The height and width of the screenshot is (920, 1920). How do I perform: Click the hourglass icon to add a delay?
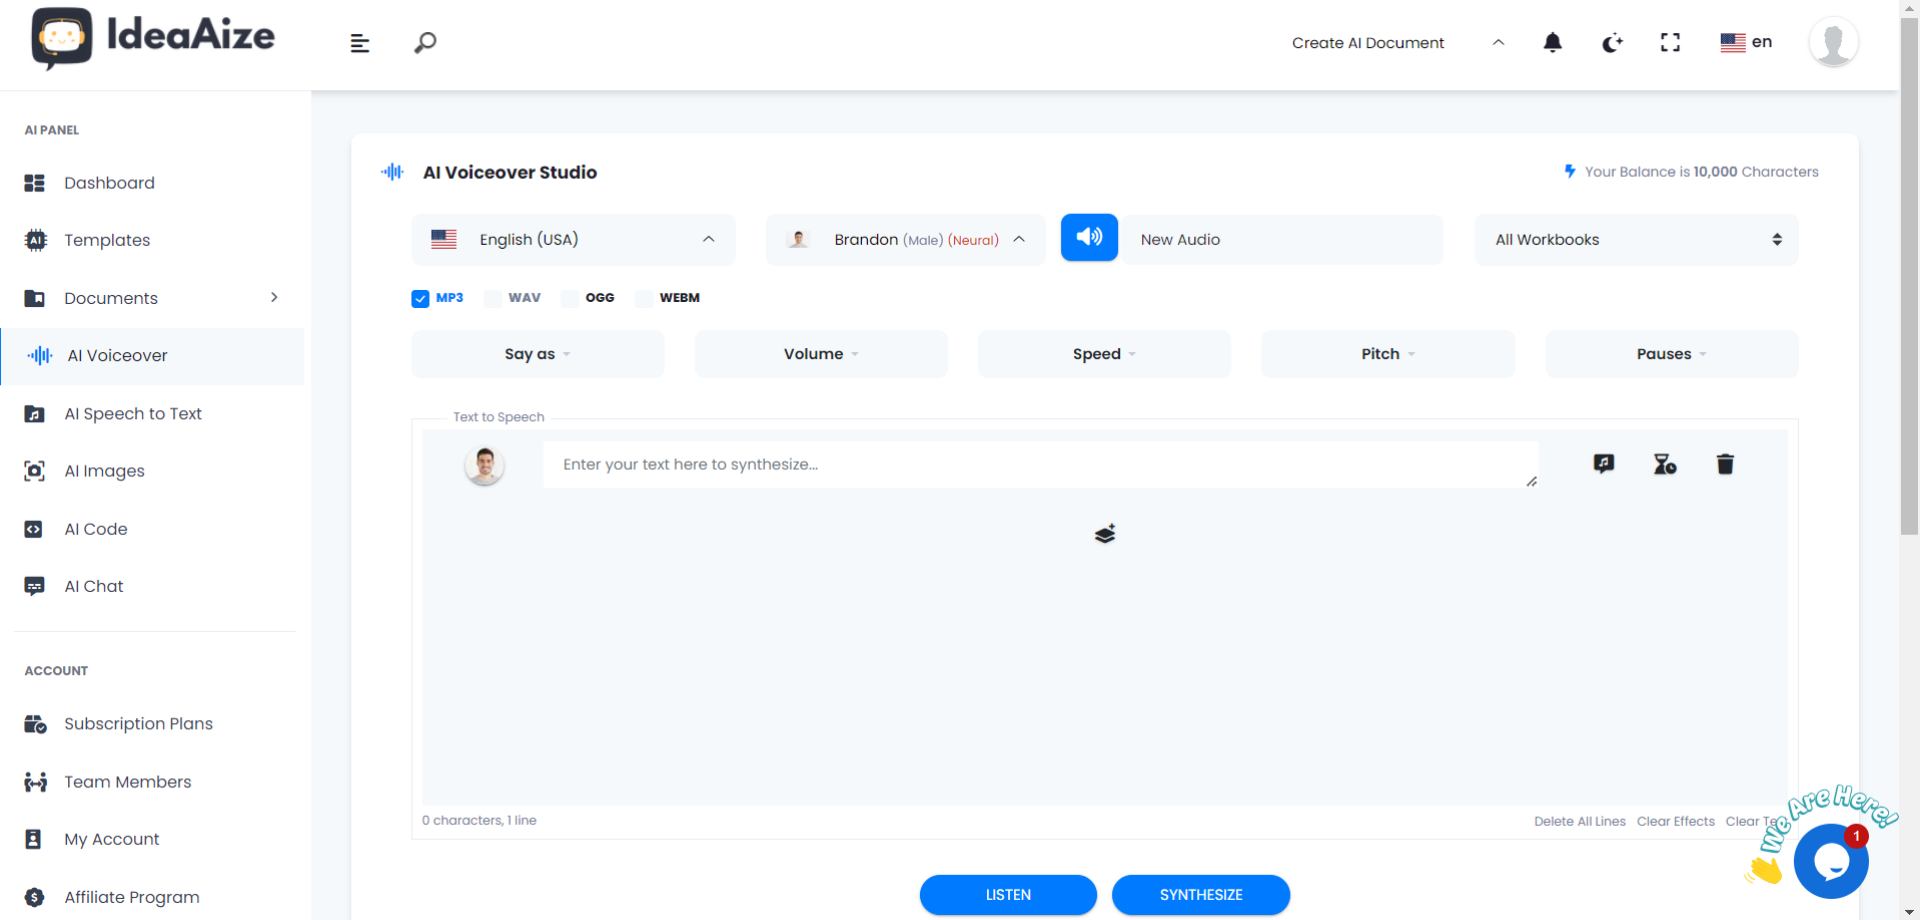pyautogui.click(x=1664, y=463)
